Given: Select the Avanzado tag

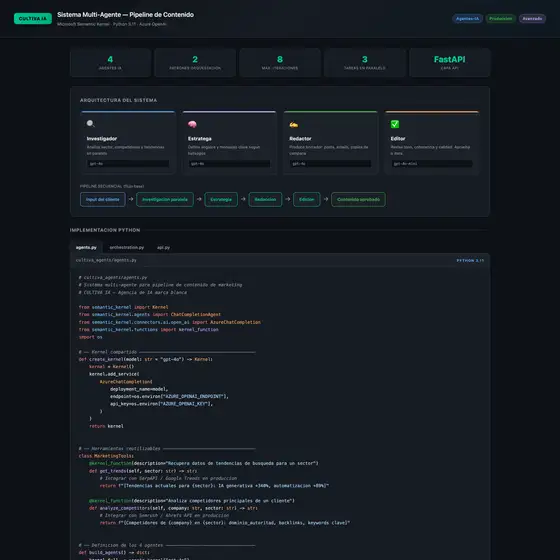Looking at the screenshot, I should [x=532, y=19].
